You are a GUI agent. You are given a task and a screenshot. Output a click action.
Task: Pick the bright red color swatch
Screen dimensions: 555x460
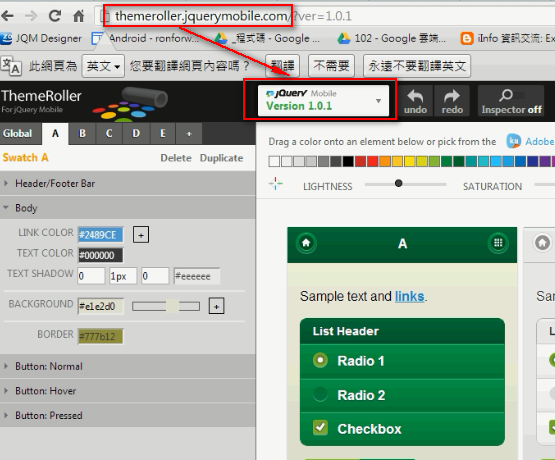(x=372, y=161)
